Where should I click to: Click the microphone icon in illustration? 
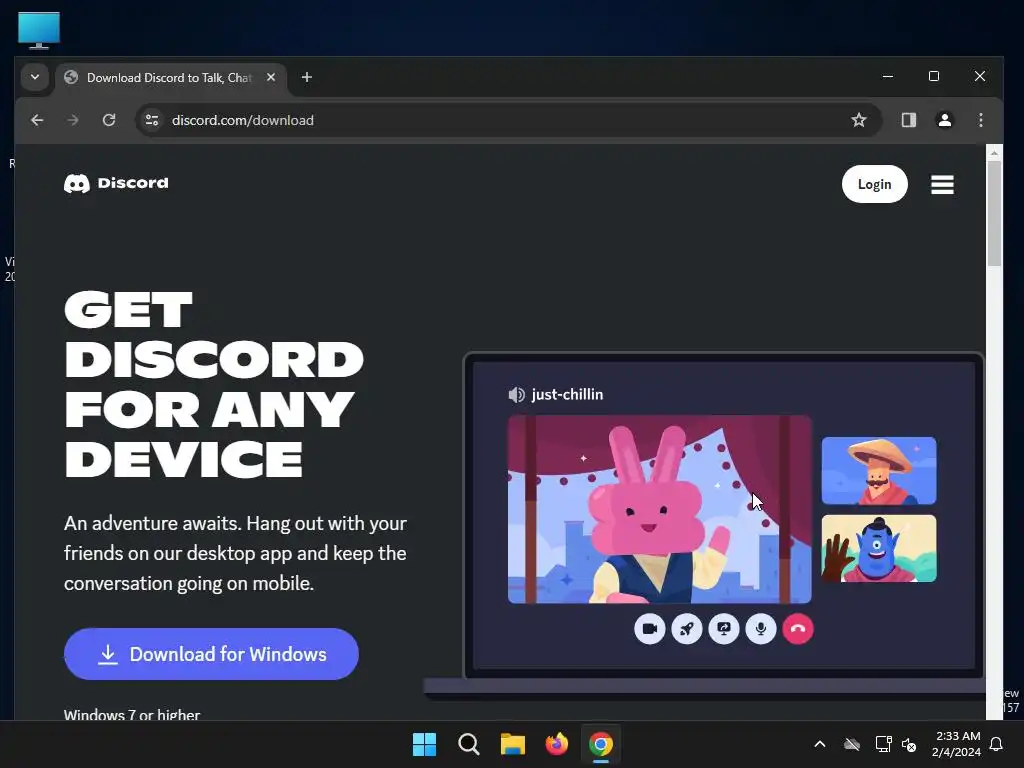(x=761, y=629)
